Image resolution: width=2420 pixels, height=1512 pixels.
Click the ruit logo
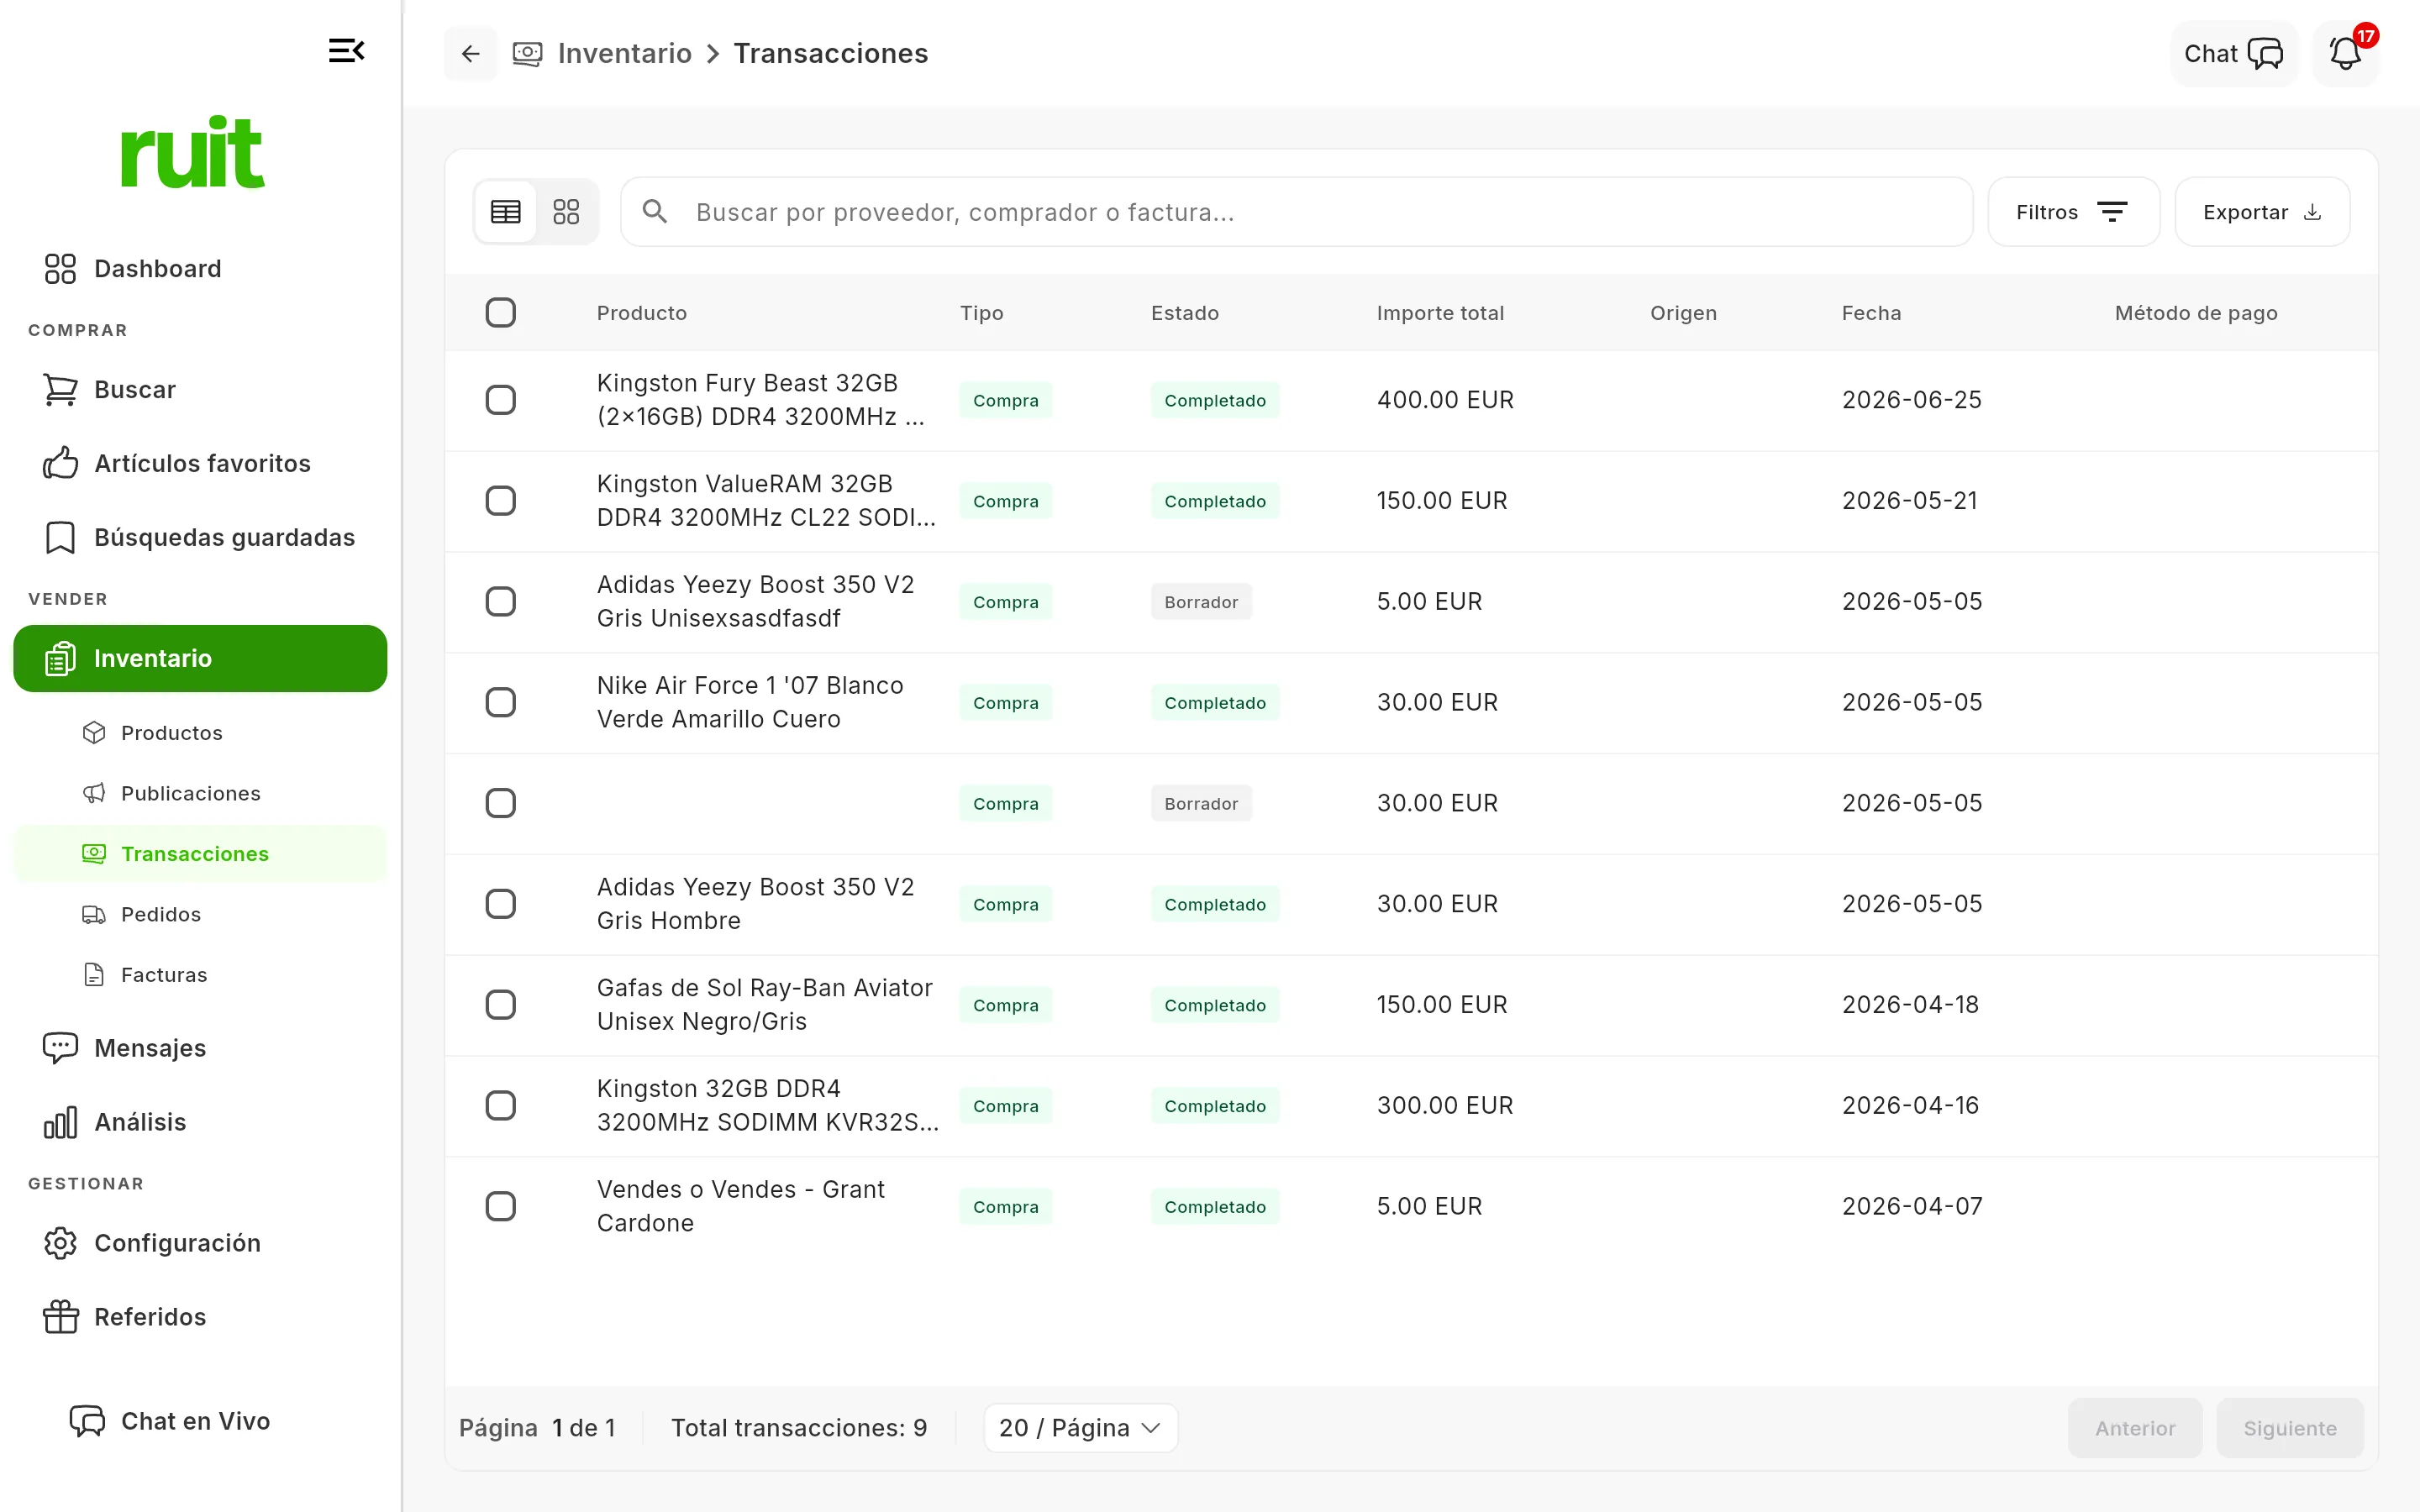tap(193, 152)
